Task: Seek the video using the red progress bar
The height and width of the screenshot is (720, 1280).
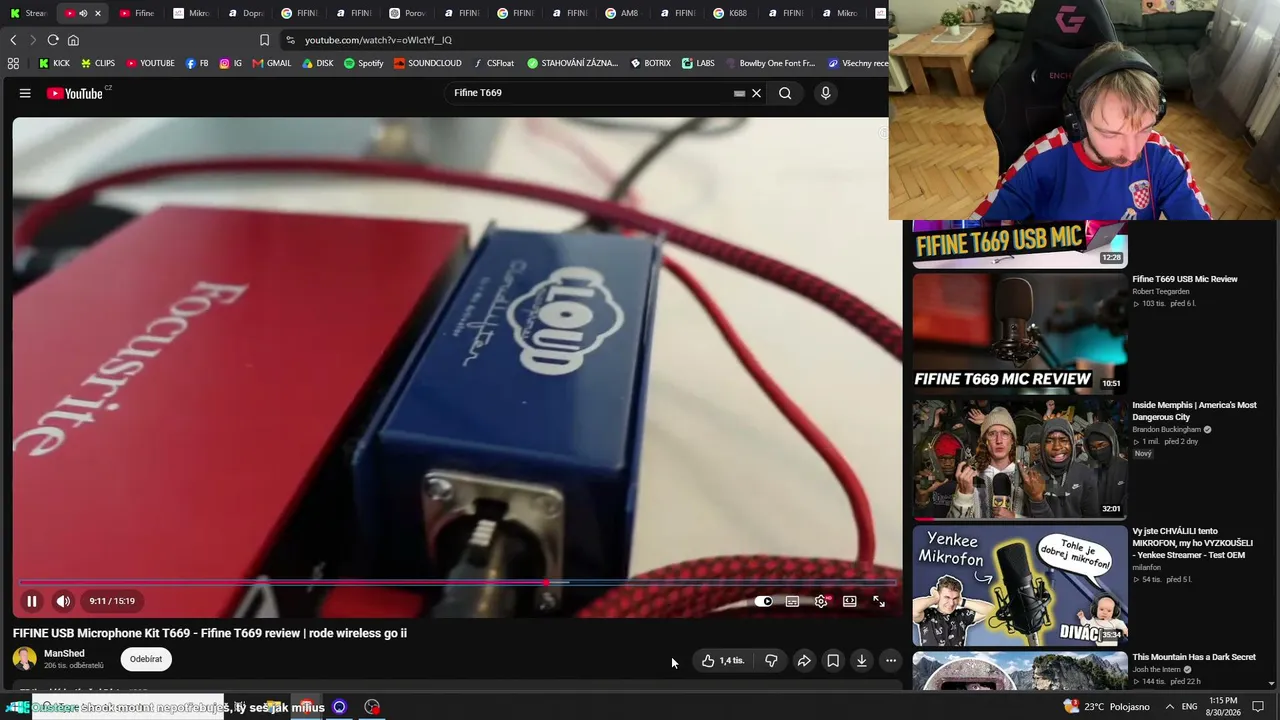Action: click(x=457, y=582)
